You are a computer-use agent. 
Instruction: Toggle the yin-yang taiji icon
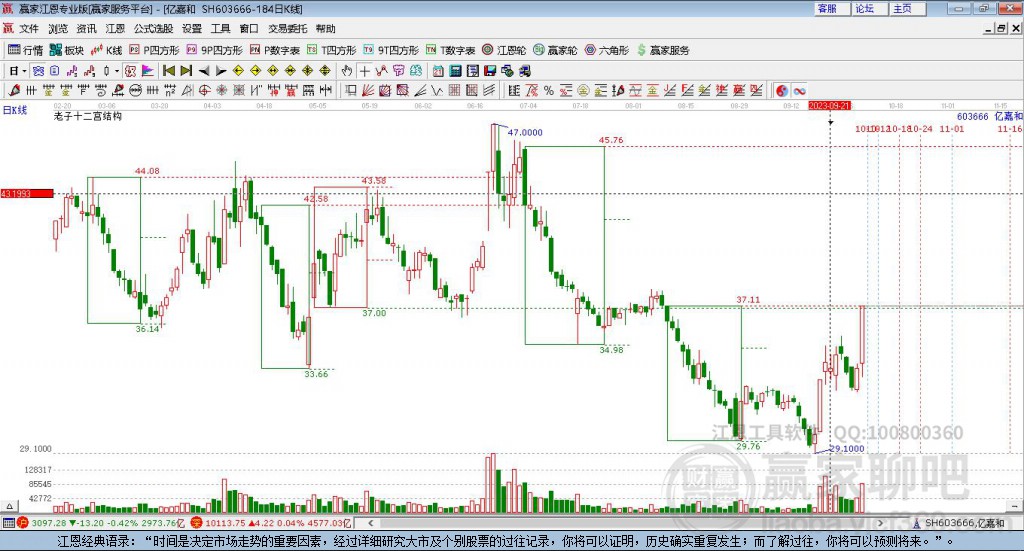point(781,91)
